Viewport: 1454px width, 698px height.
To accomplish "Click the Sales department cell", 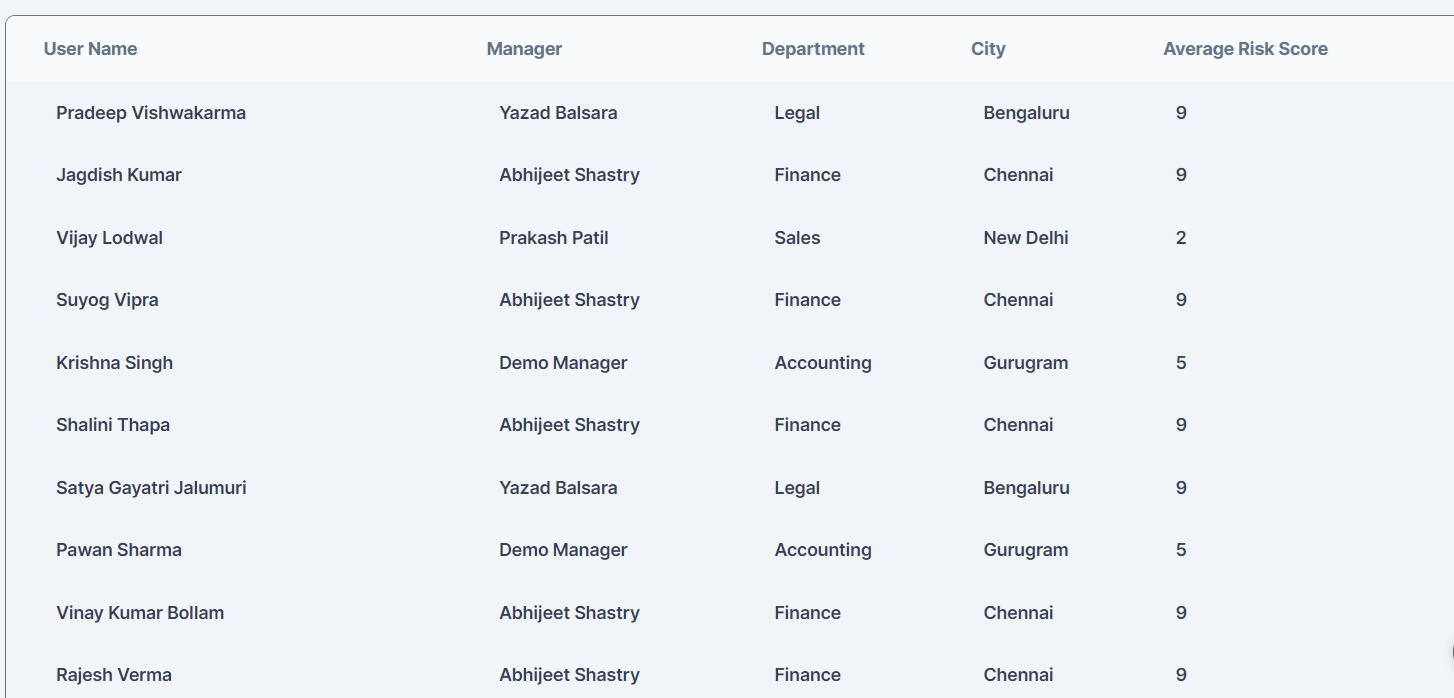I will [797, 238].
